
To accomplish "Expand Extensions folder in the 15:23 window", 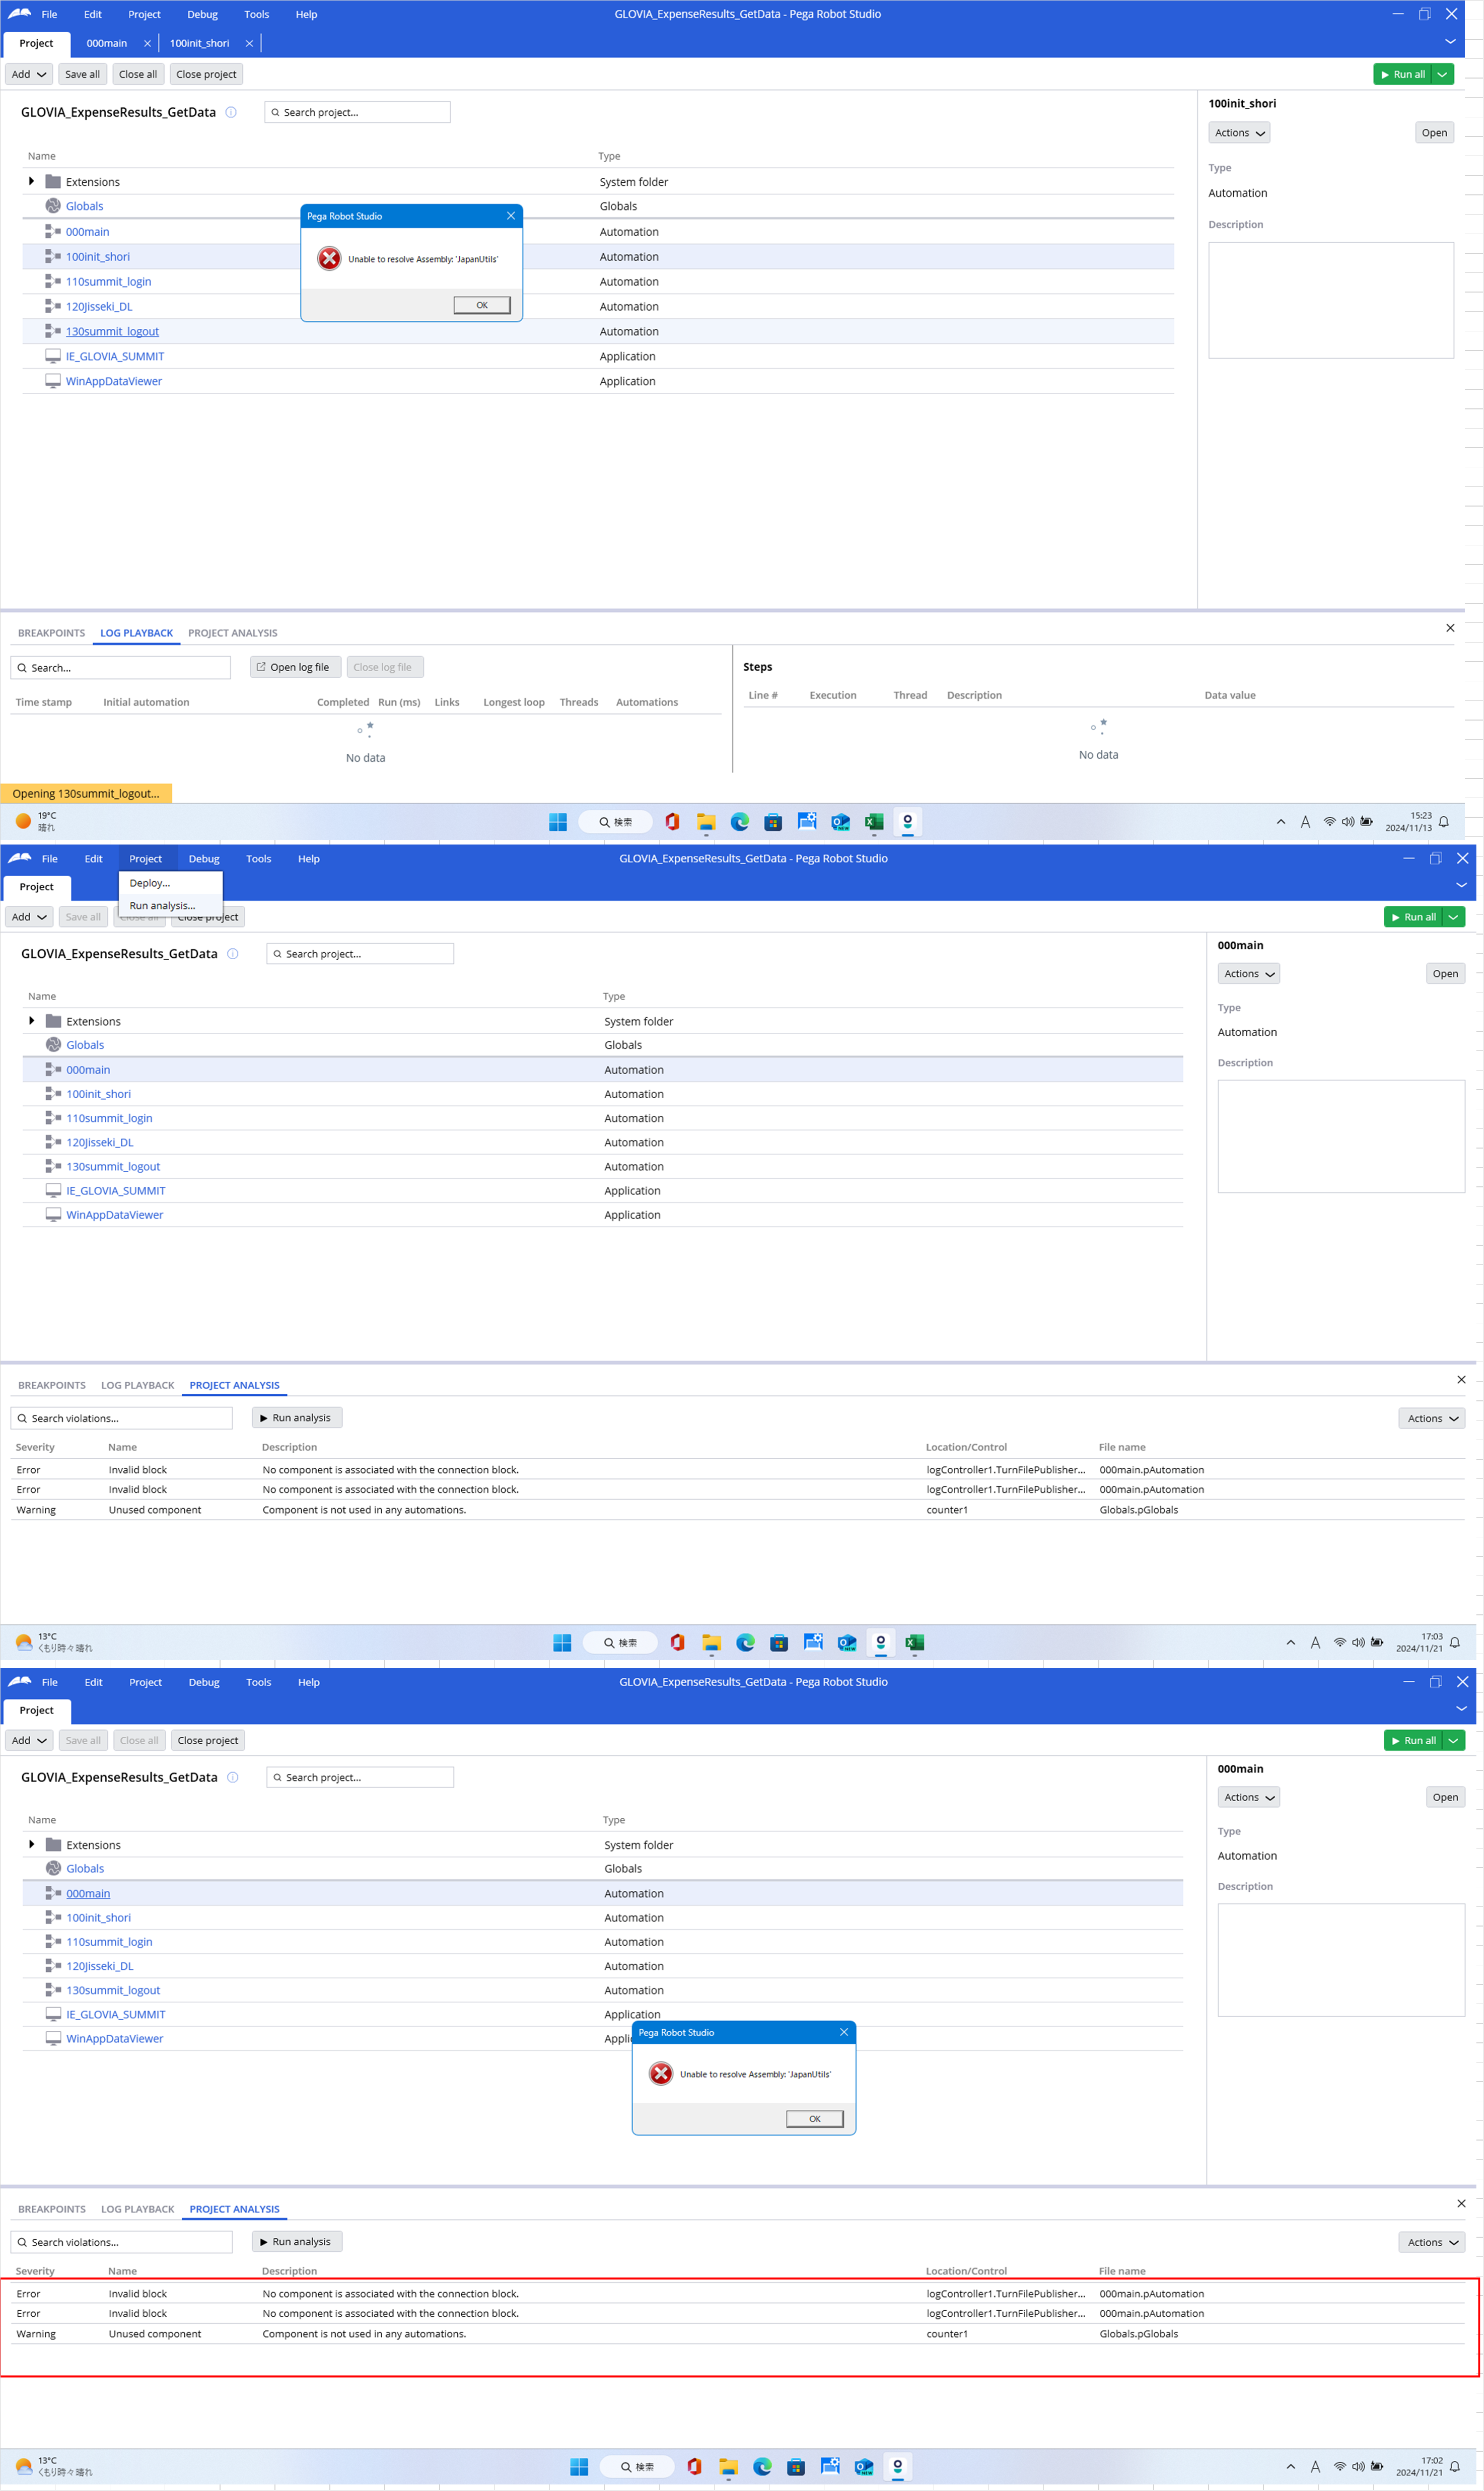I will [x=31, y=181].
